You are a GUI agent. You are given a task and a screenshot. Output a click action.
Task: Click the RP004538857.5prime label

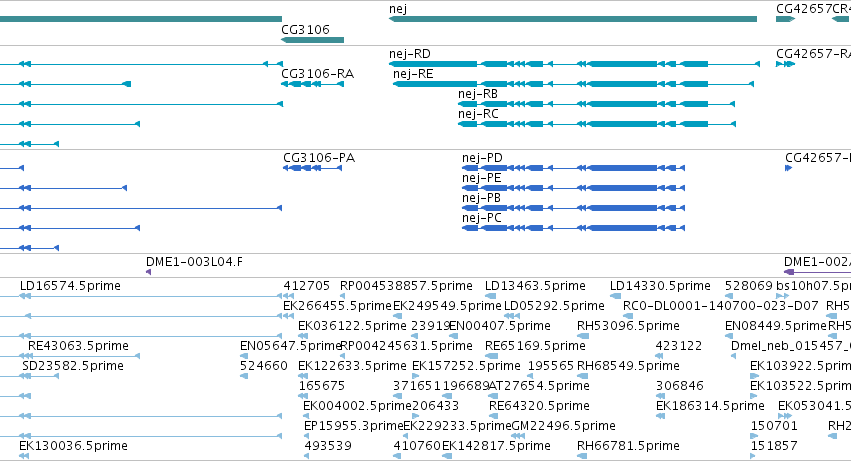pos(406,286)
